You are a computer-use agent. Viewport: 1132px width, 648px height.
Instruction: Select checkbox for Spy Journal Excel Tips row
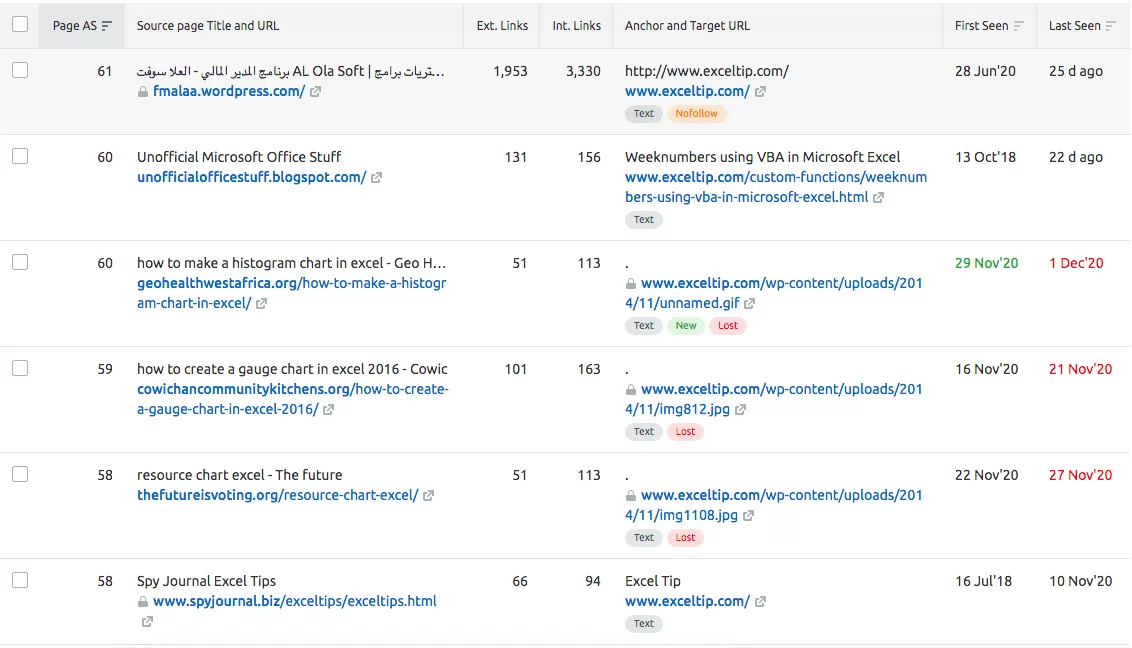[20, 581]
